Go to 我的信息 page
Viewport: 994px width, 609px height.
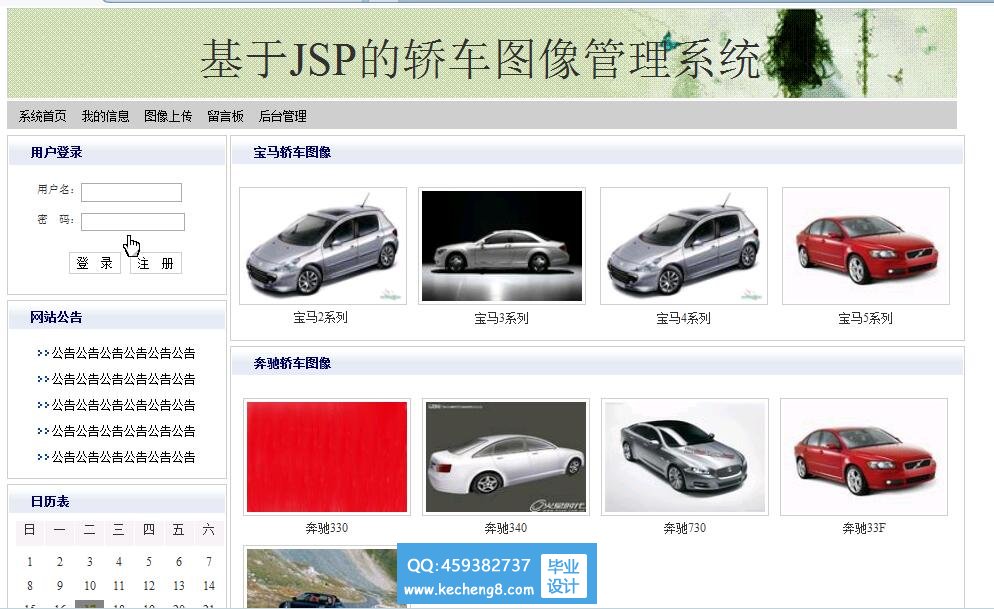point(105,116)
